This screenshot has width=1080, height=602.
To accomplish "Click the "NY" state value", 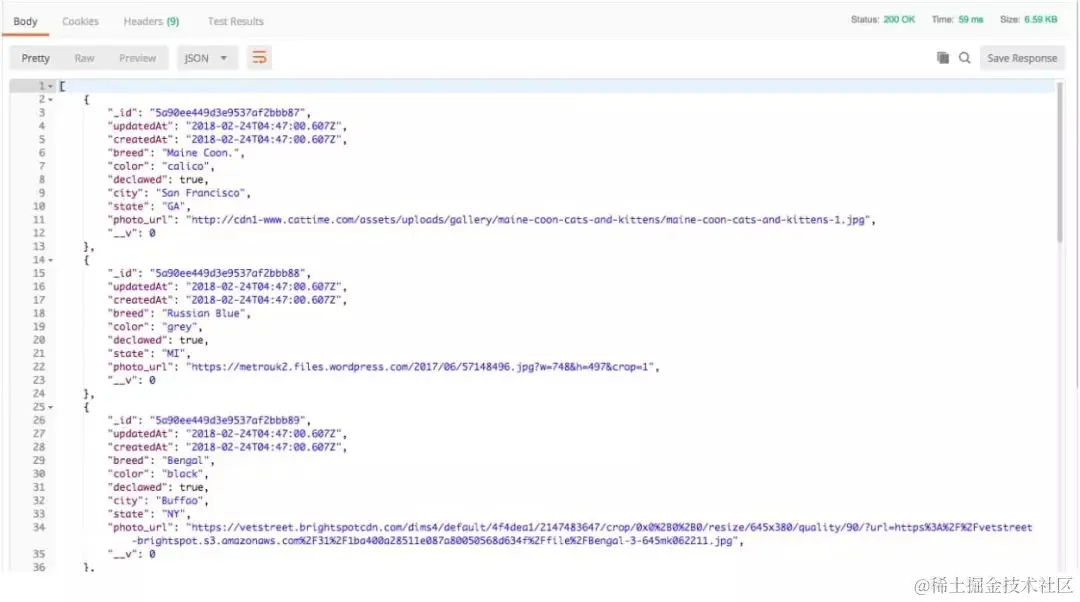I will (174, 514).
